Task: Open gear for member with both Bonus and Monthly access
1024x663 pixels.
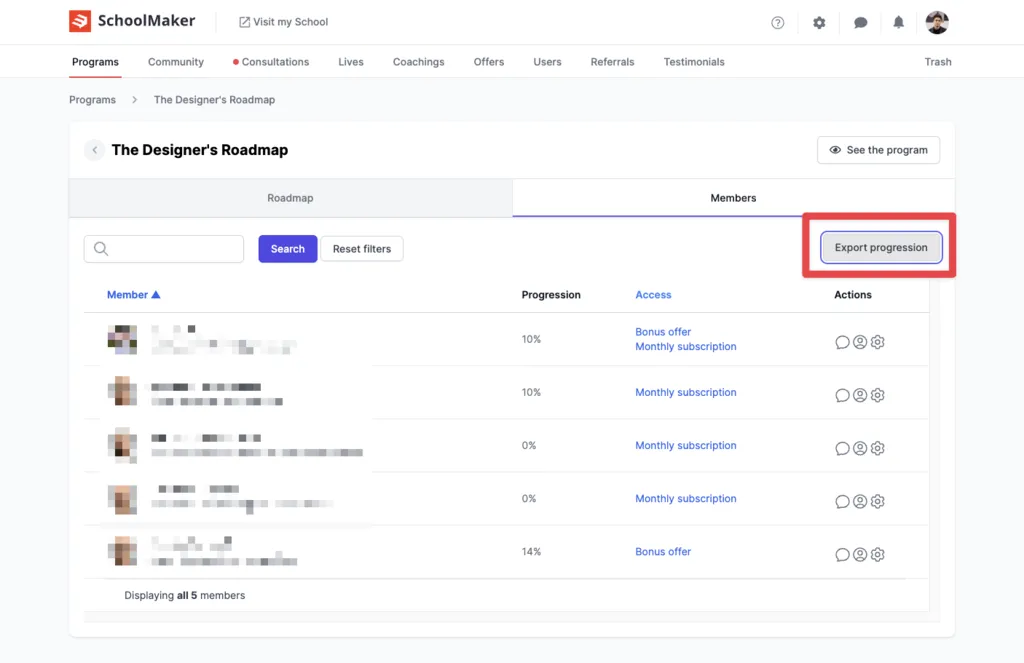Action: (x=878, y=342)
